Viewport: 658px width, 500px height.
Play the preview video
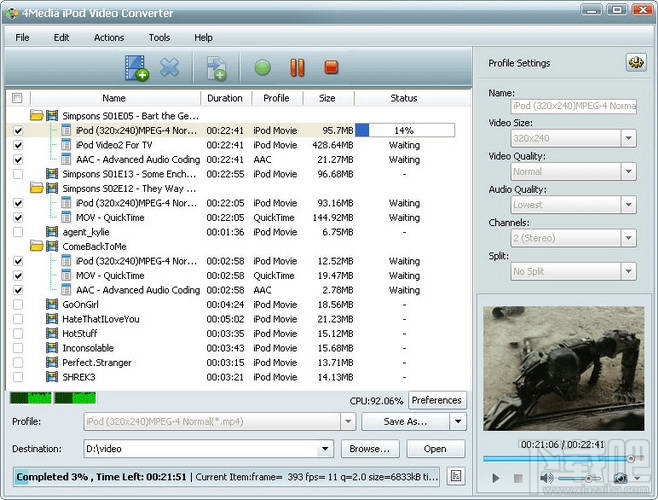coord(496,479)
